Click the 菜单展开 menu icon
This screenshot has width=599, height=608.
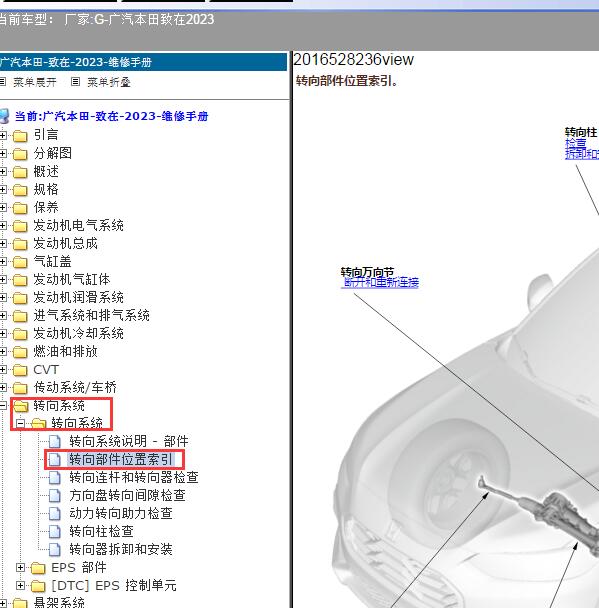3,82
